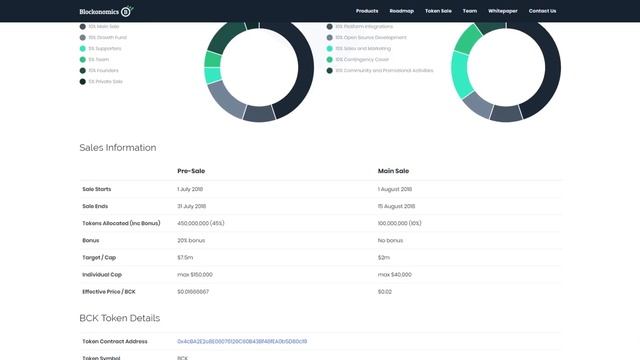Toggle the Growth Fund legend dot
This screenshot has width=640, height=360.
82,38
